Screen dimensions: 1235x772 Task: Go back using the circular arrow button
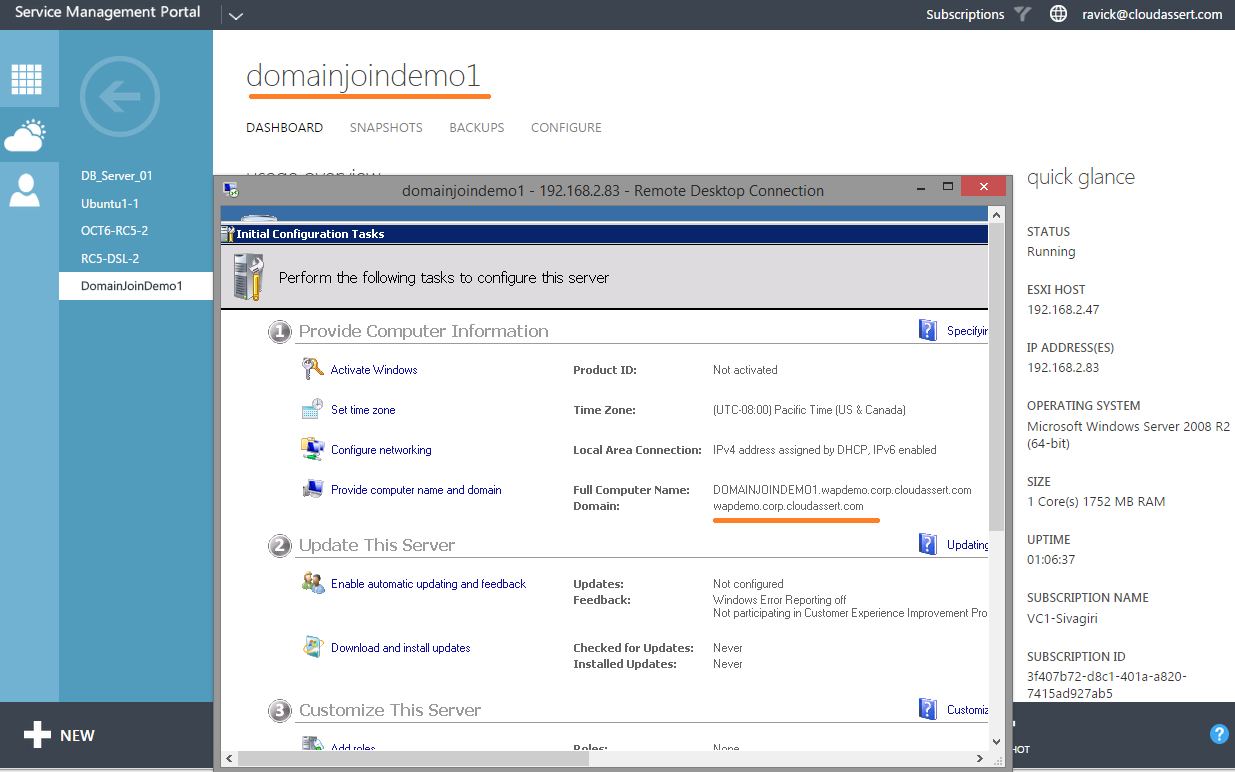[119, 97]
